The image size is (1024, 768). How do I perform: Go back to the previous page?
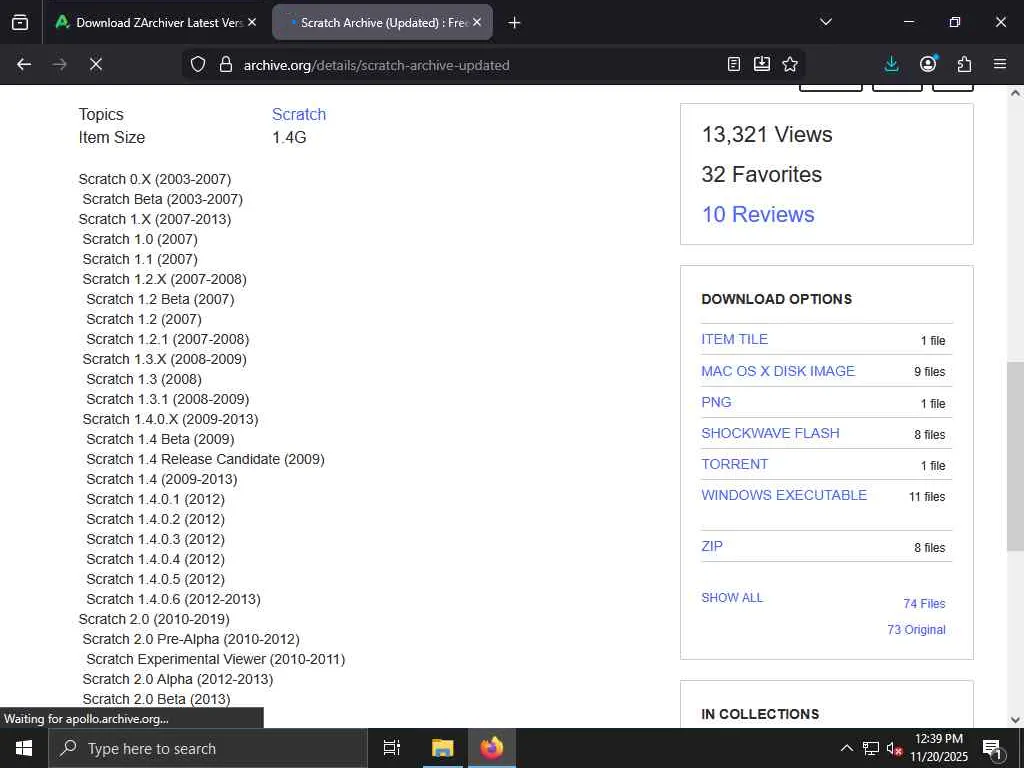pyautogui.click(x=24, y=64)
